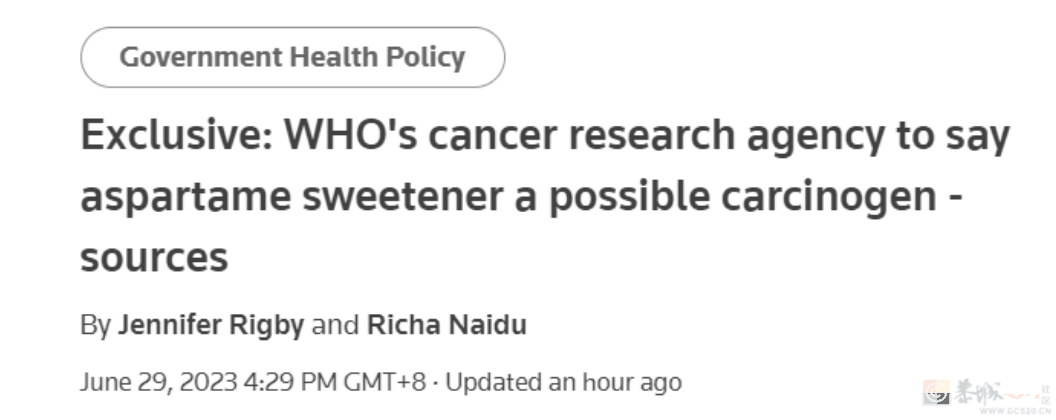The height and width of the screenshot is (420, 1056).
Task: Click "aspartame" in the headline
Action: coord(185,197)
